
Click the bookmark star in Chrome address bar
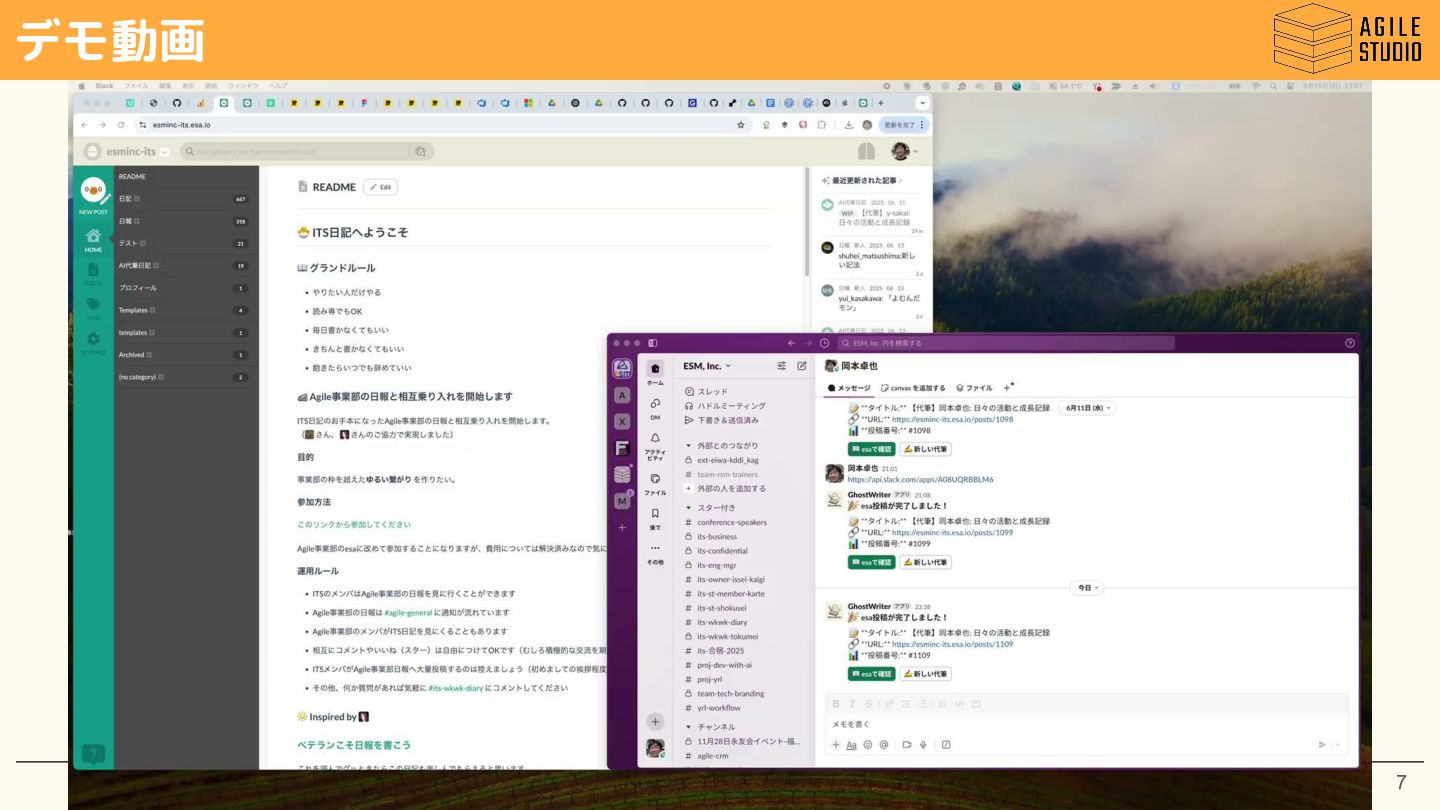point(741,125)
